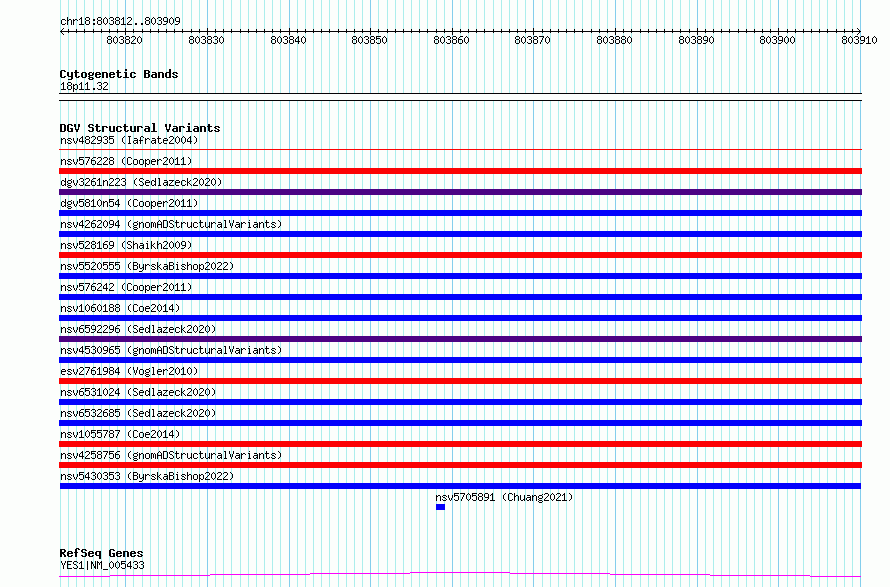Select the nsv4262094 blue bar

click(460, 234)
